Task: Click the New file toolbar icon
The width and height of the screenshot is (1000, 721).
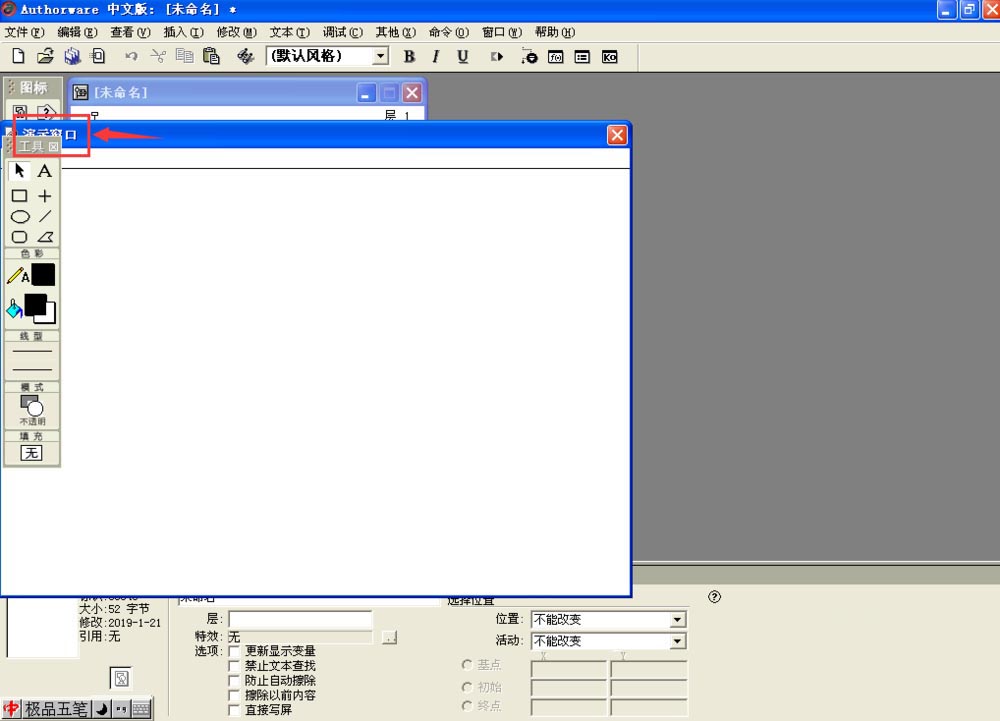Action: pos(18,56)
